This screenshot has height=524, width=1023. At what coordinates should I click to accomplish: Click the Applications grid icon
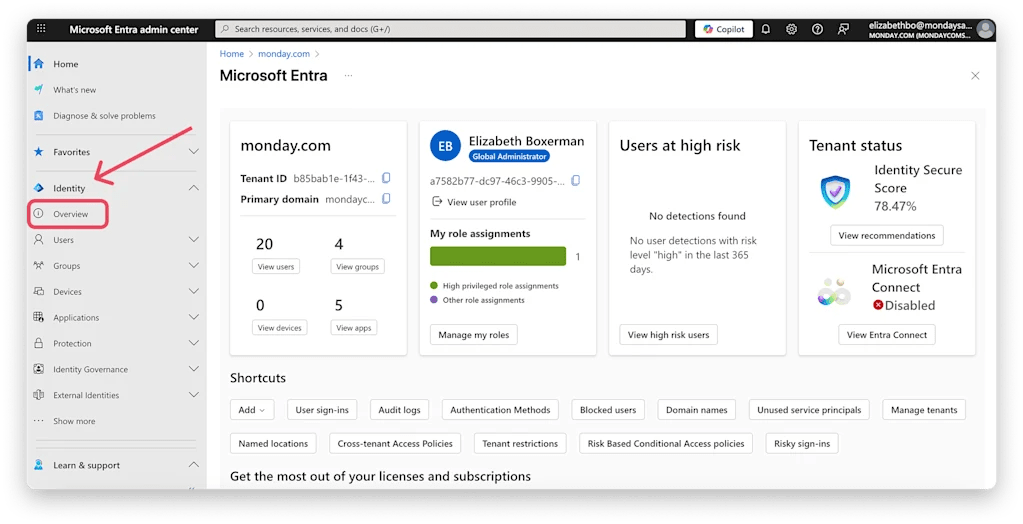coord(38,317)
